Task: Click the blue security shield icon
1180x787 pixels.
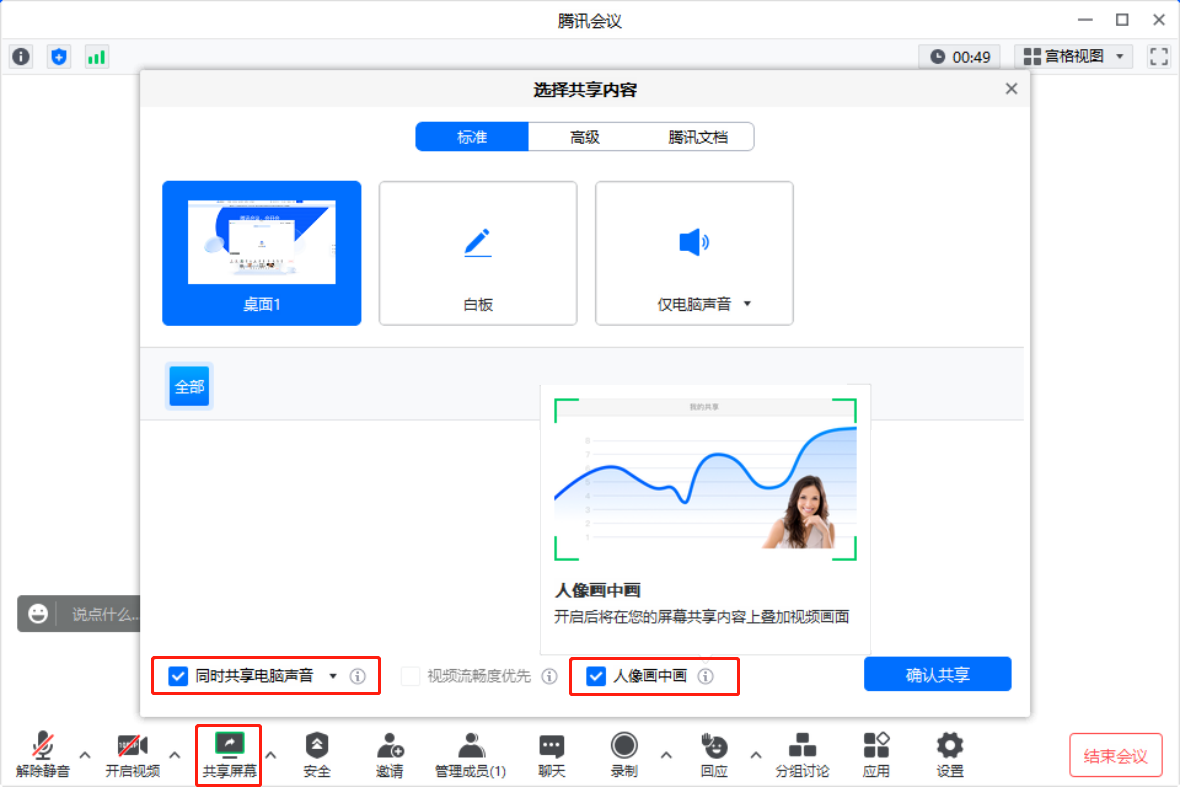Action: [59, 56]
